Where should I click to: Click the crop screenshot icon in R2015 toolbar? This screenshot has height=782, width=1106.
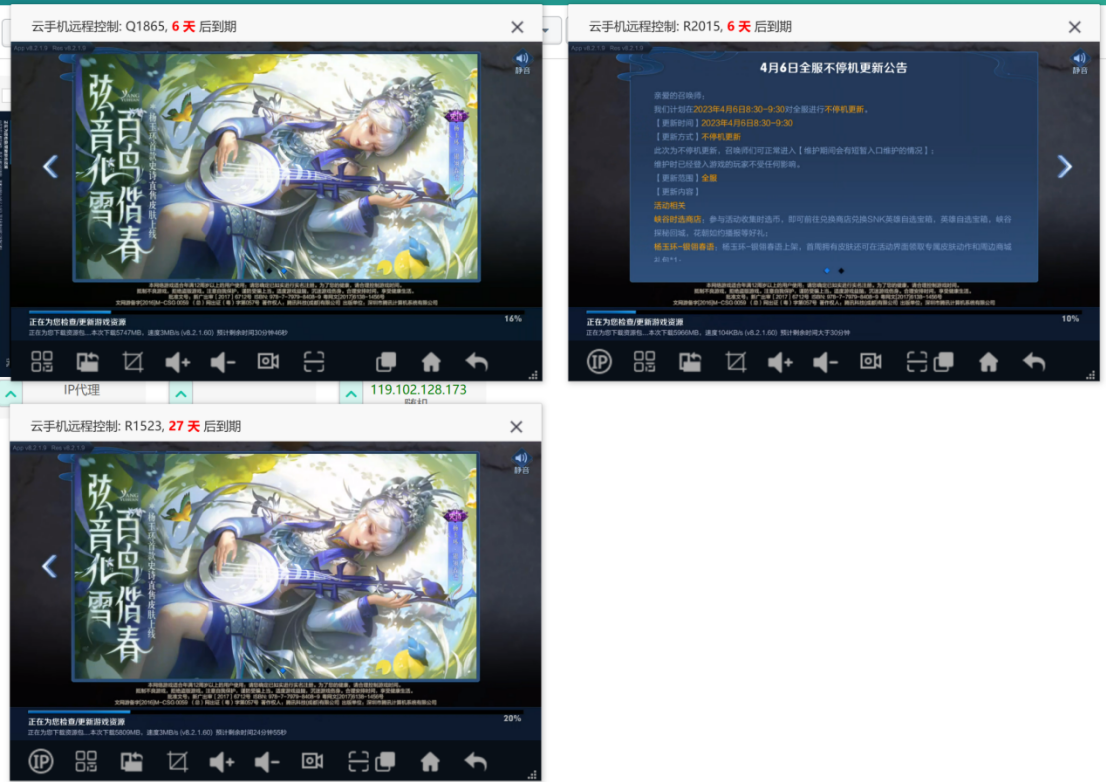click(x=735, y=361)
